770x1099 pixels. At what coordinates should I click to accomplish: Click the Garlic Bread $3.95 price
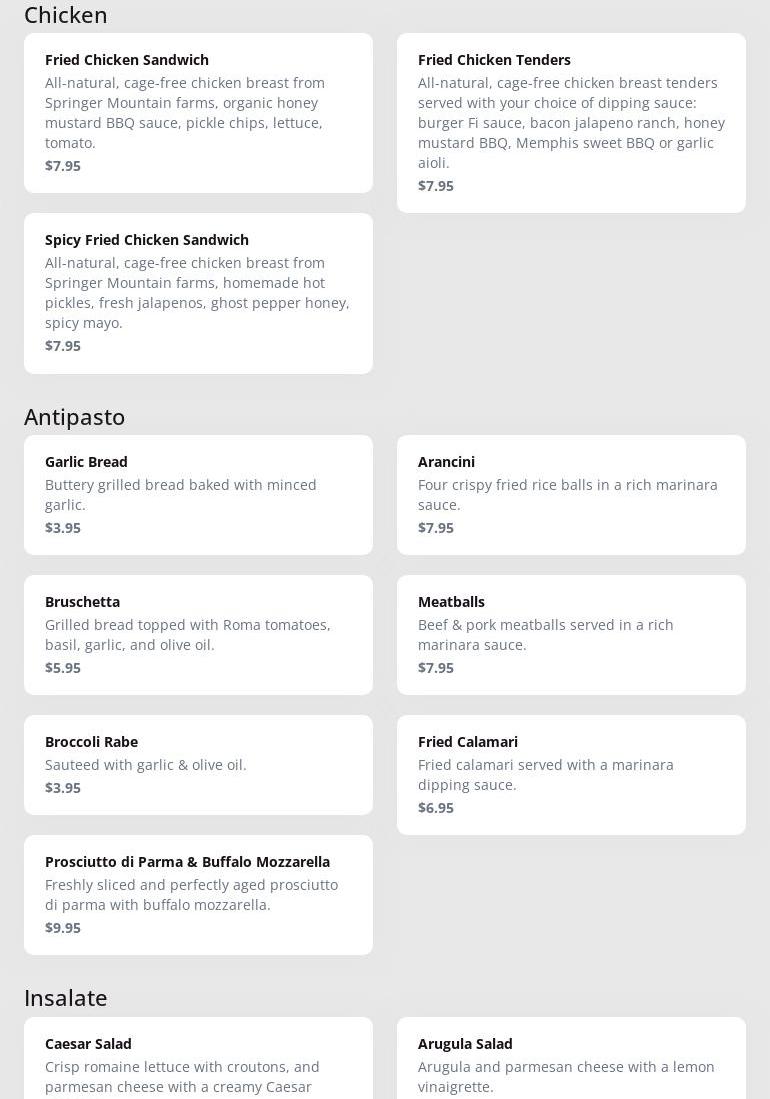(x=63, y=527)
